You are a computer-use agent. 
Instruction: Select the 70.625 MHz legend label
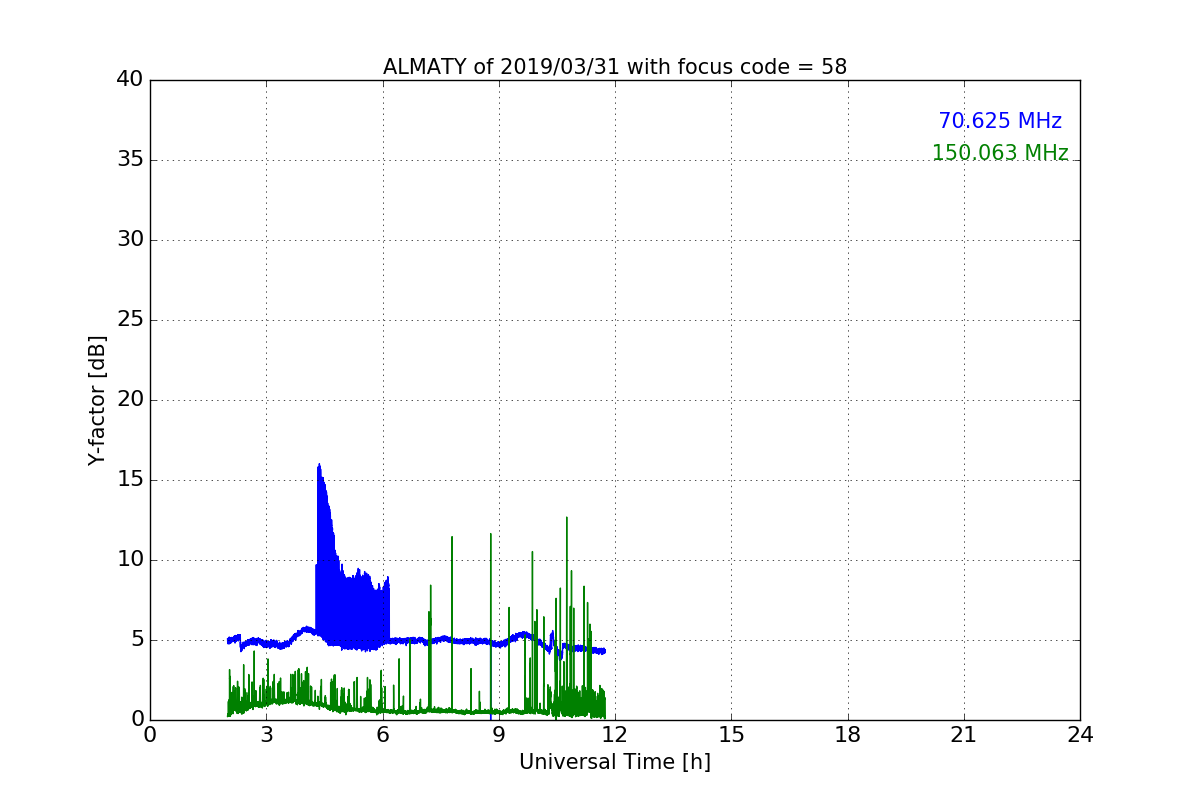[x=1000, y=121]
